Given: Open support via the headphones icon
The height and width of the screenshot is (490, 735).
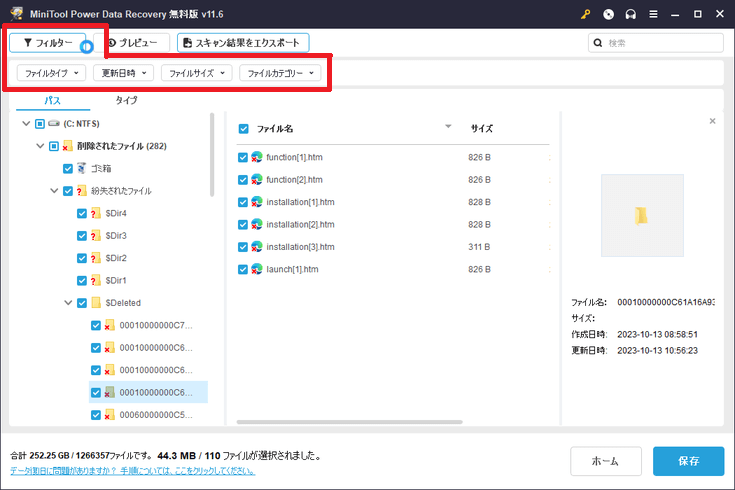Looking at the screenshot, I should click(x=633, y=14).
